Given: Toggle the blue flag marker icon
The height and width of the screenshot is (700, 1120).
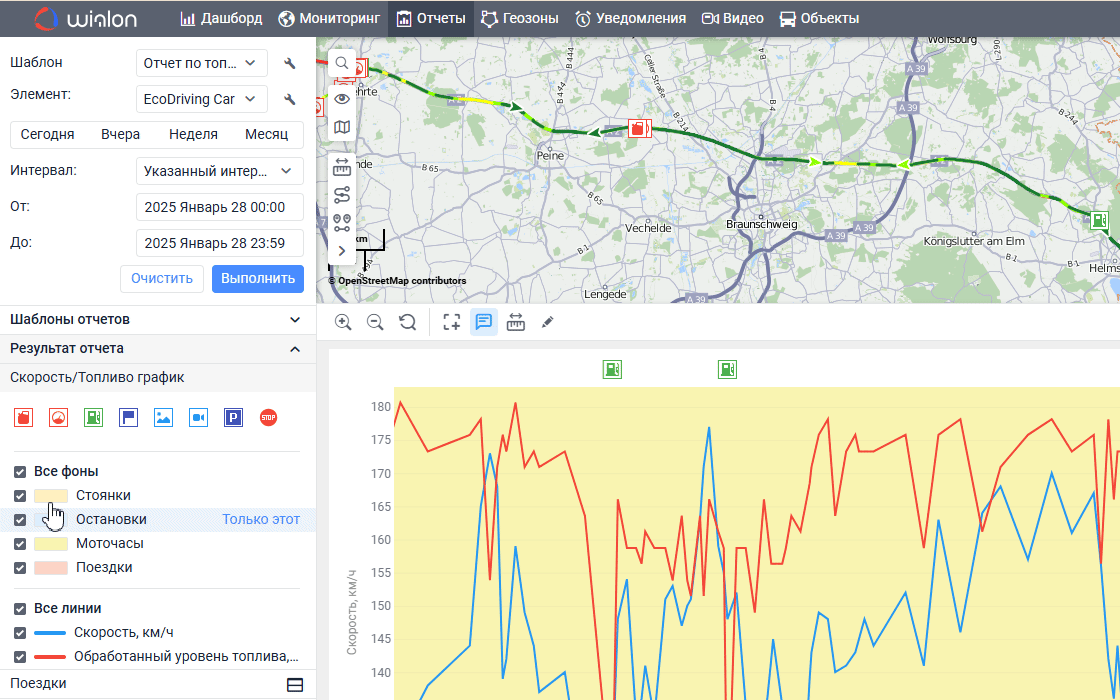Looking at the screenshot, I should (129, 418).
